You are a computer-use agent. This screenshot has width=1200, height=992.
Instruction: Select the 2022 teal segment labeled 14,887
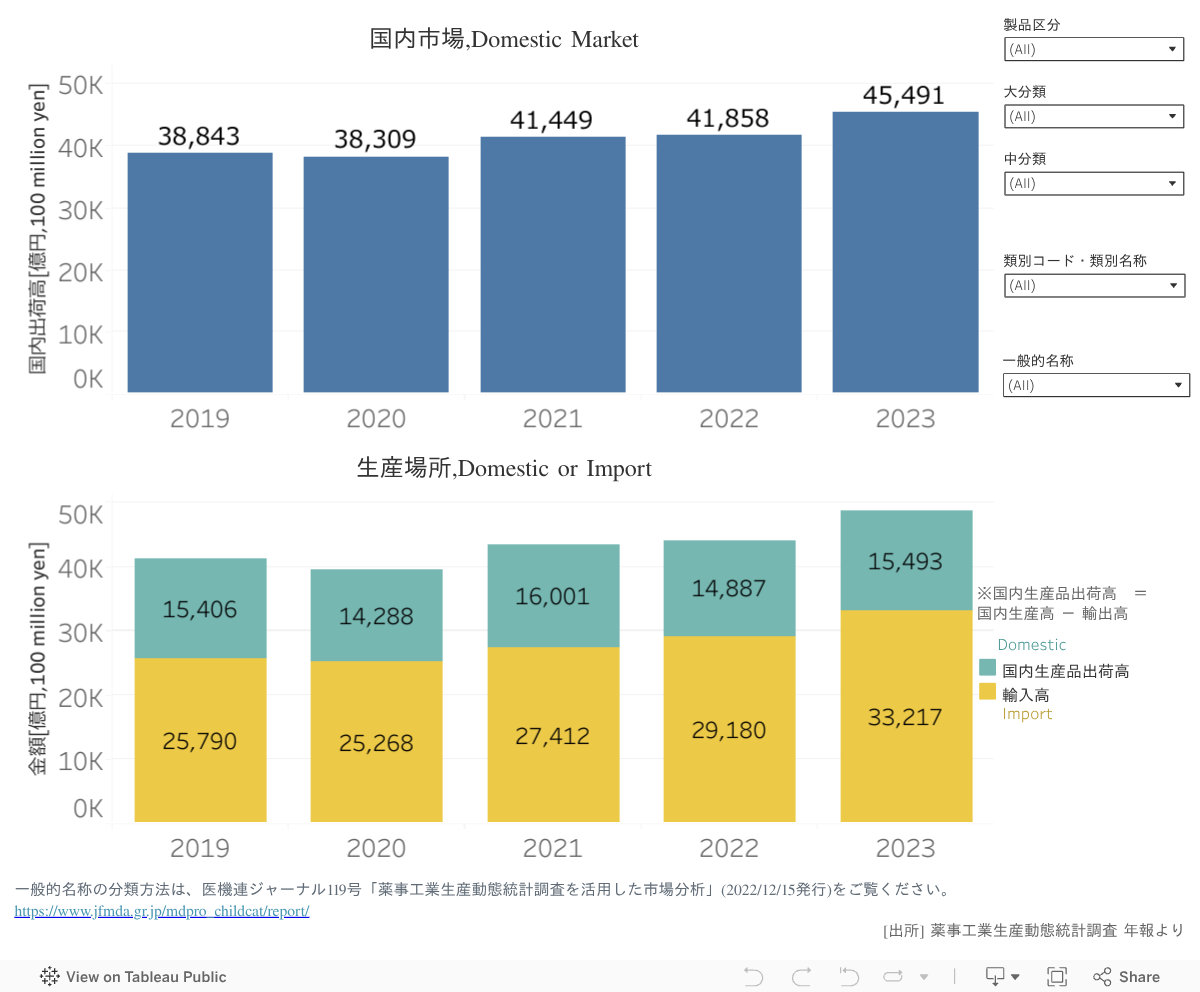click(729, 588)
